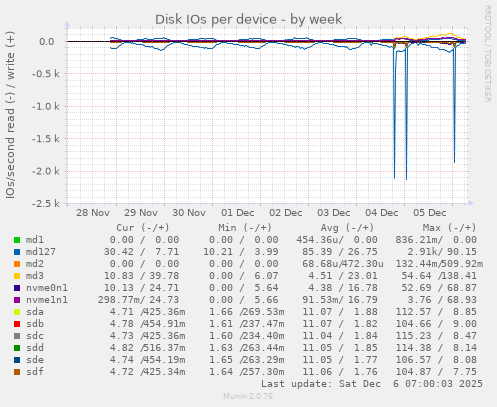This screenshot has height=407, width=497.
Task: Click sdc max value '115.23 / 8.47'
Action: coord(436,336)
